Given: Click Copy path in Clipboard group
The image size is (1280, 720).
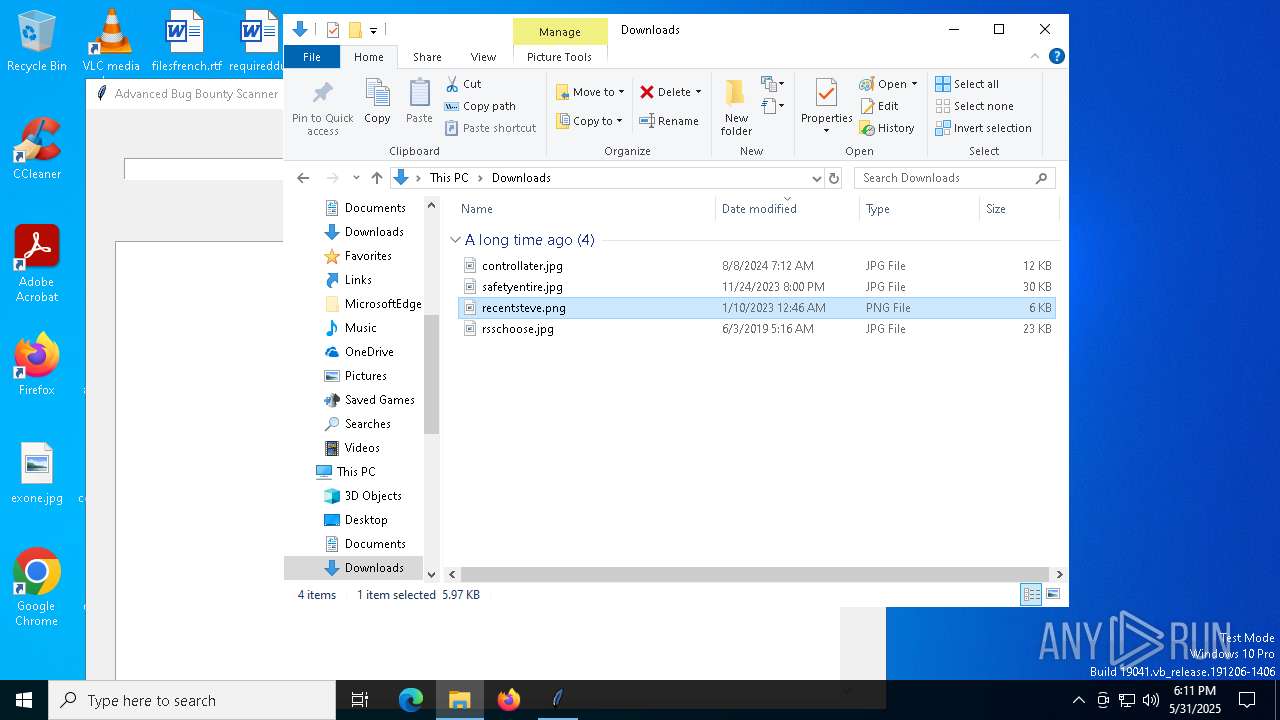Looking at the screenshot, I should 480,106.
